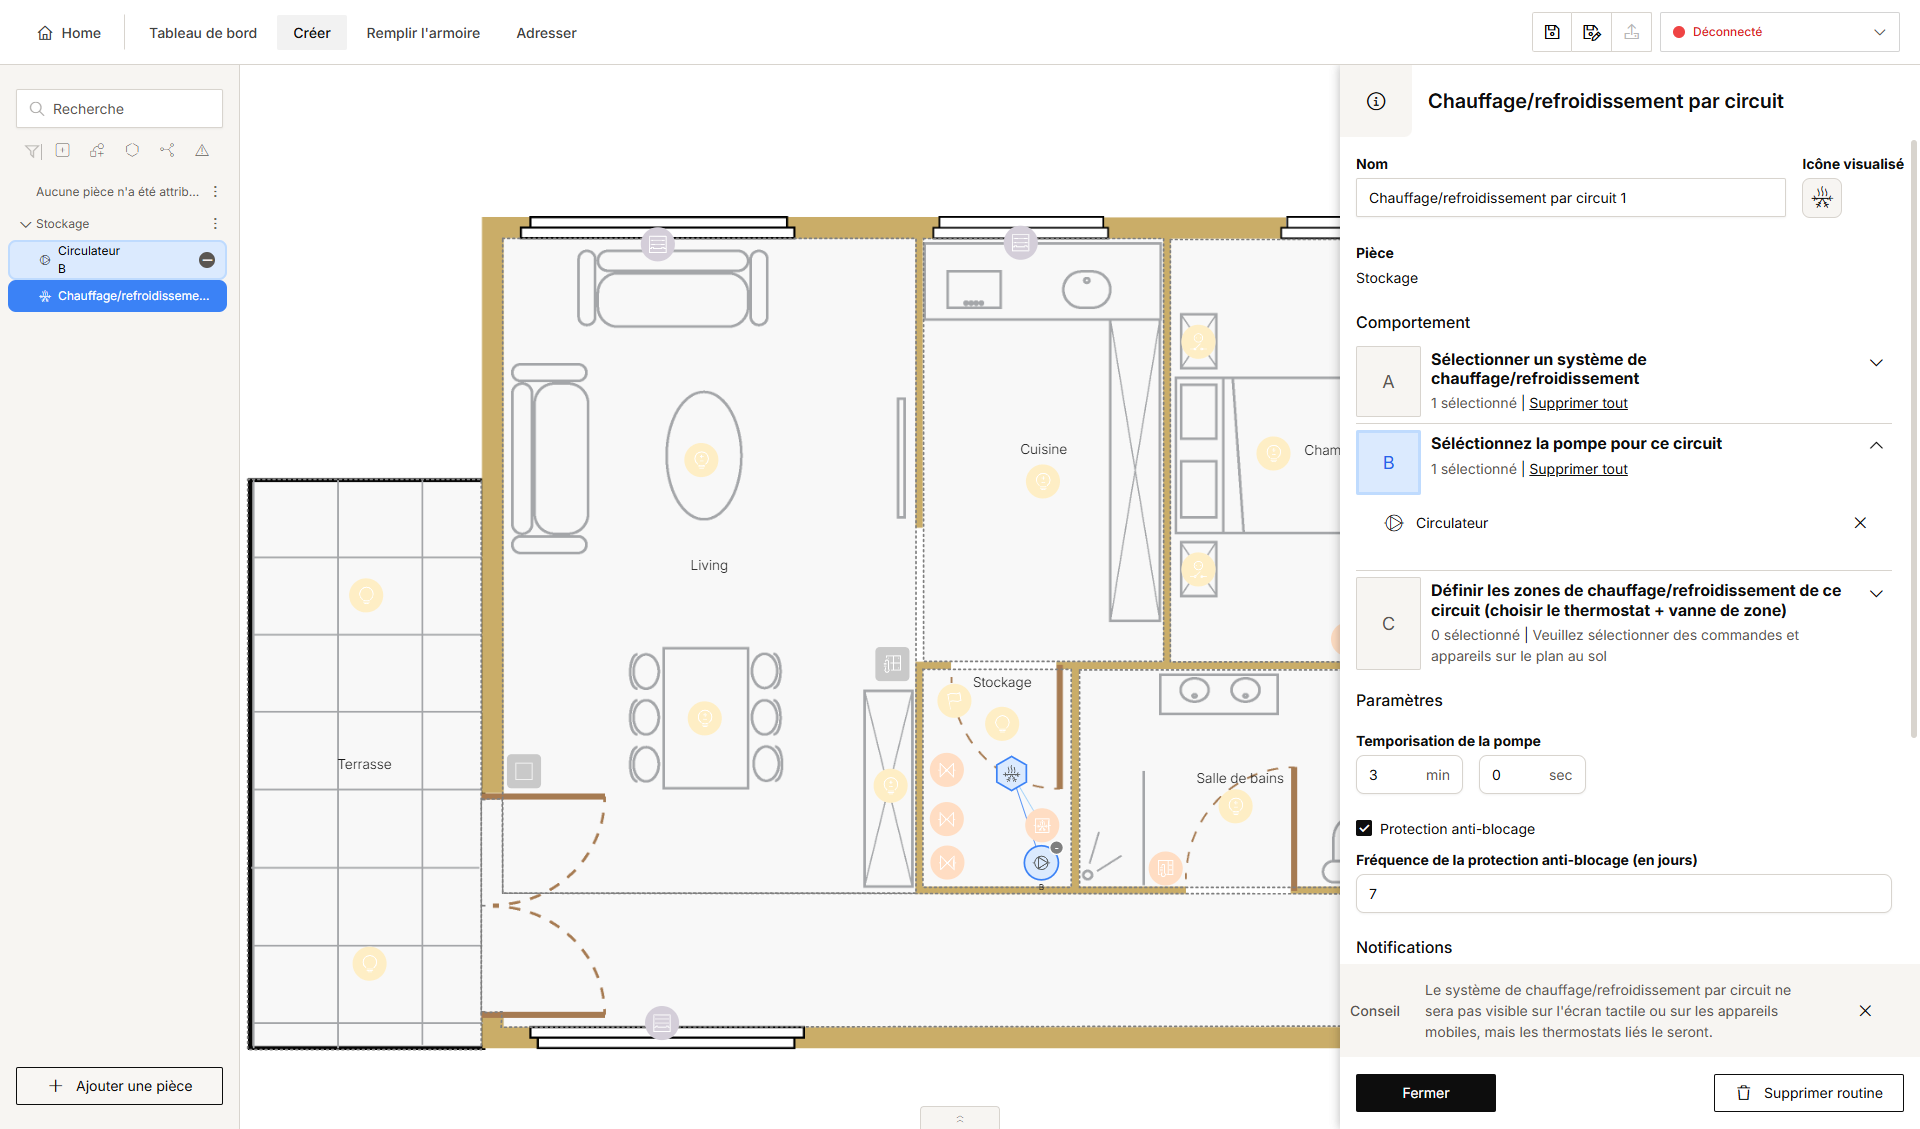Open Stockage room options menu
This screenshot has width=1920, height=1129.
tap(215, 224)
